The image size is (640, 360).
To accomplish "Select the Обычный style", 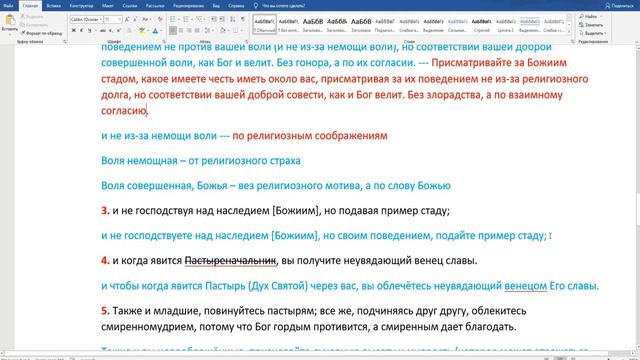I will coord(264,24).
